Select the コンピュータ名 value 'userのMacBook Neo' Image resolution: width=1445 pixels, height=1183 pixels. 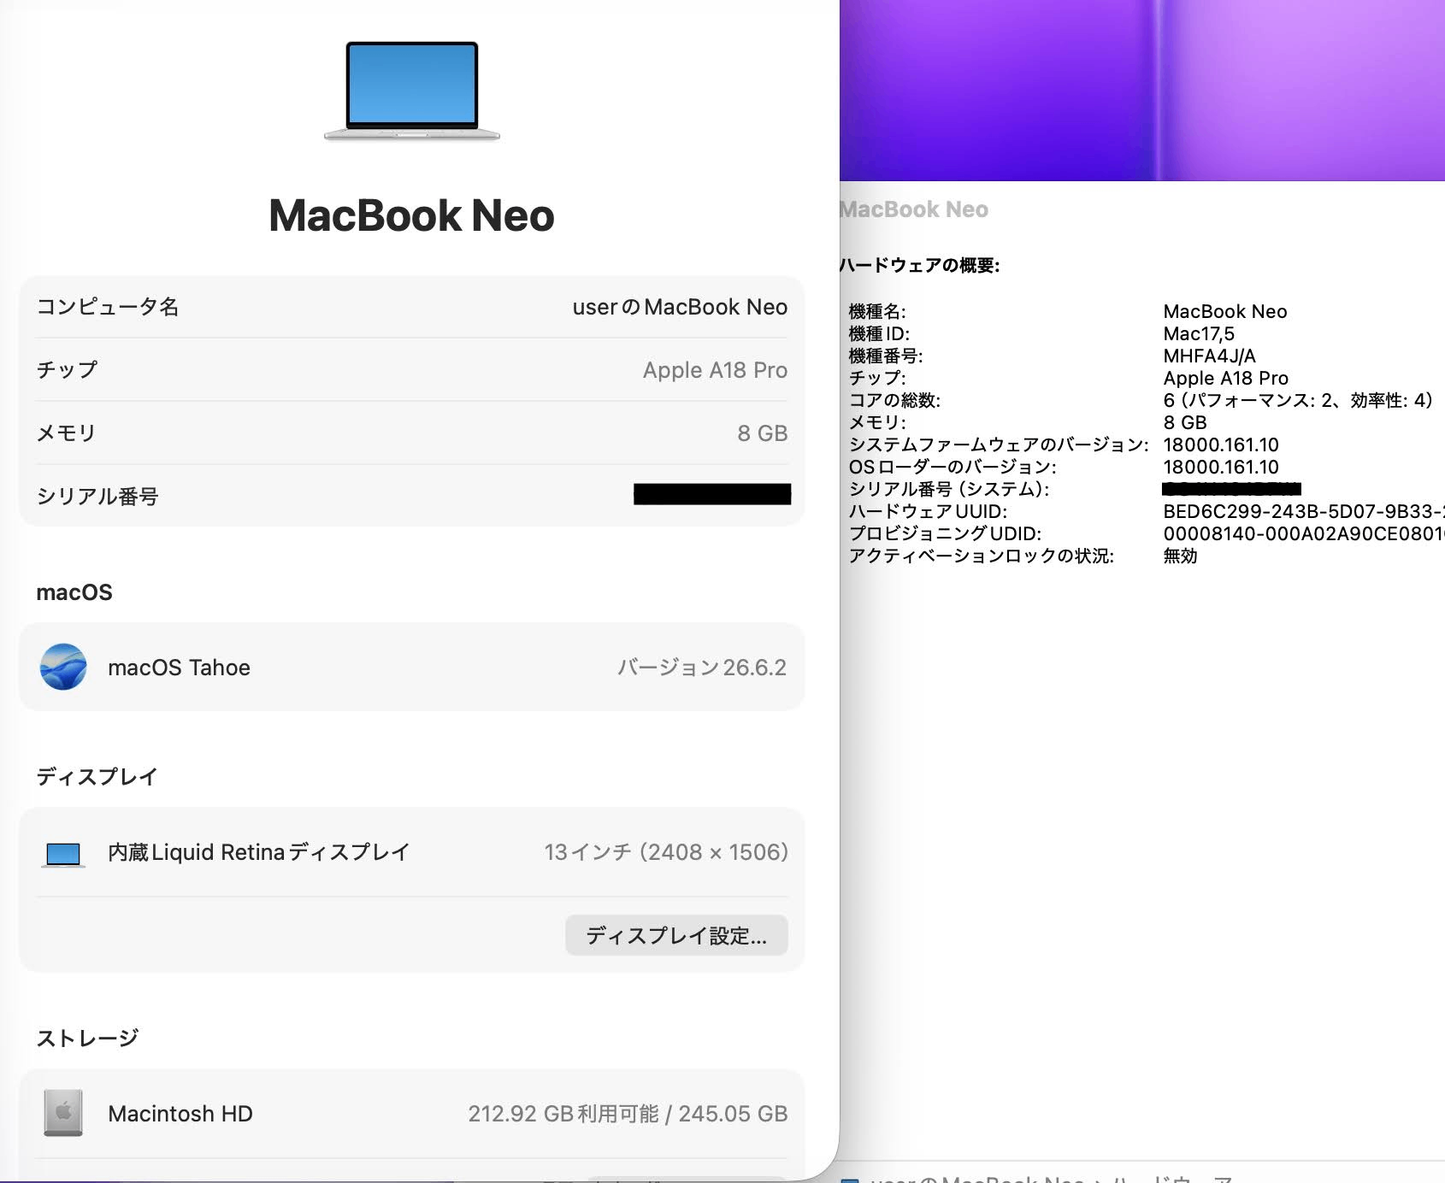coord(680,307)
